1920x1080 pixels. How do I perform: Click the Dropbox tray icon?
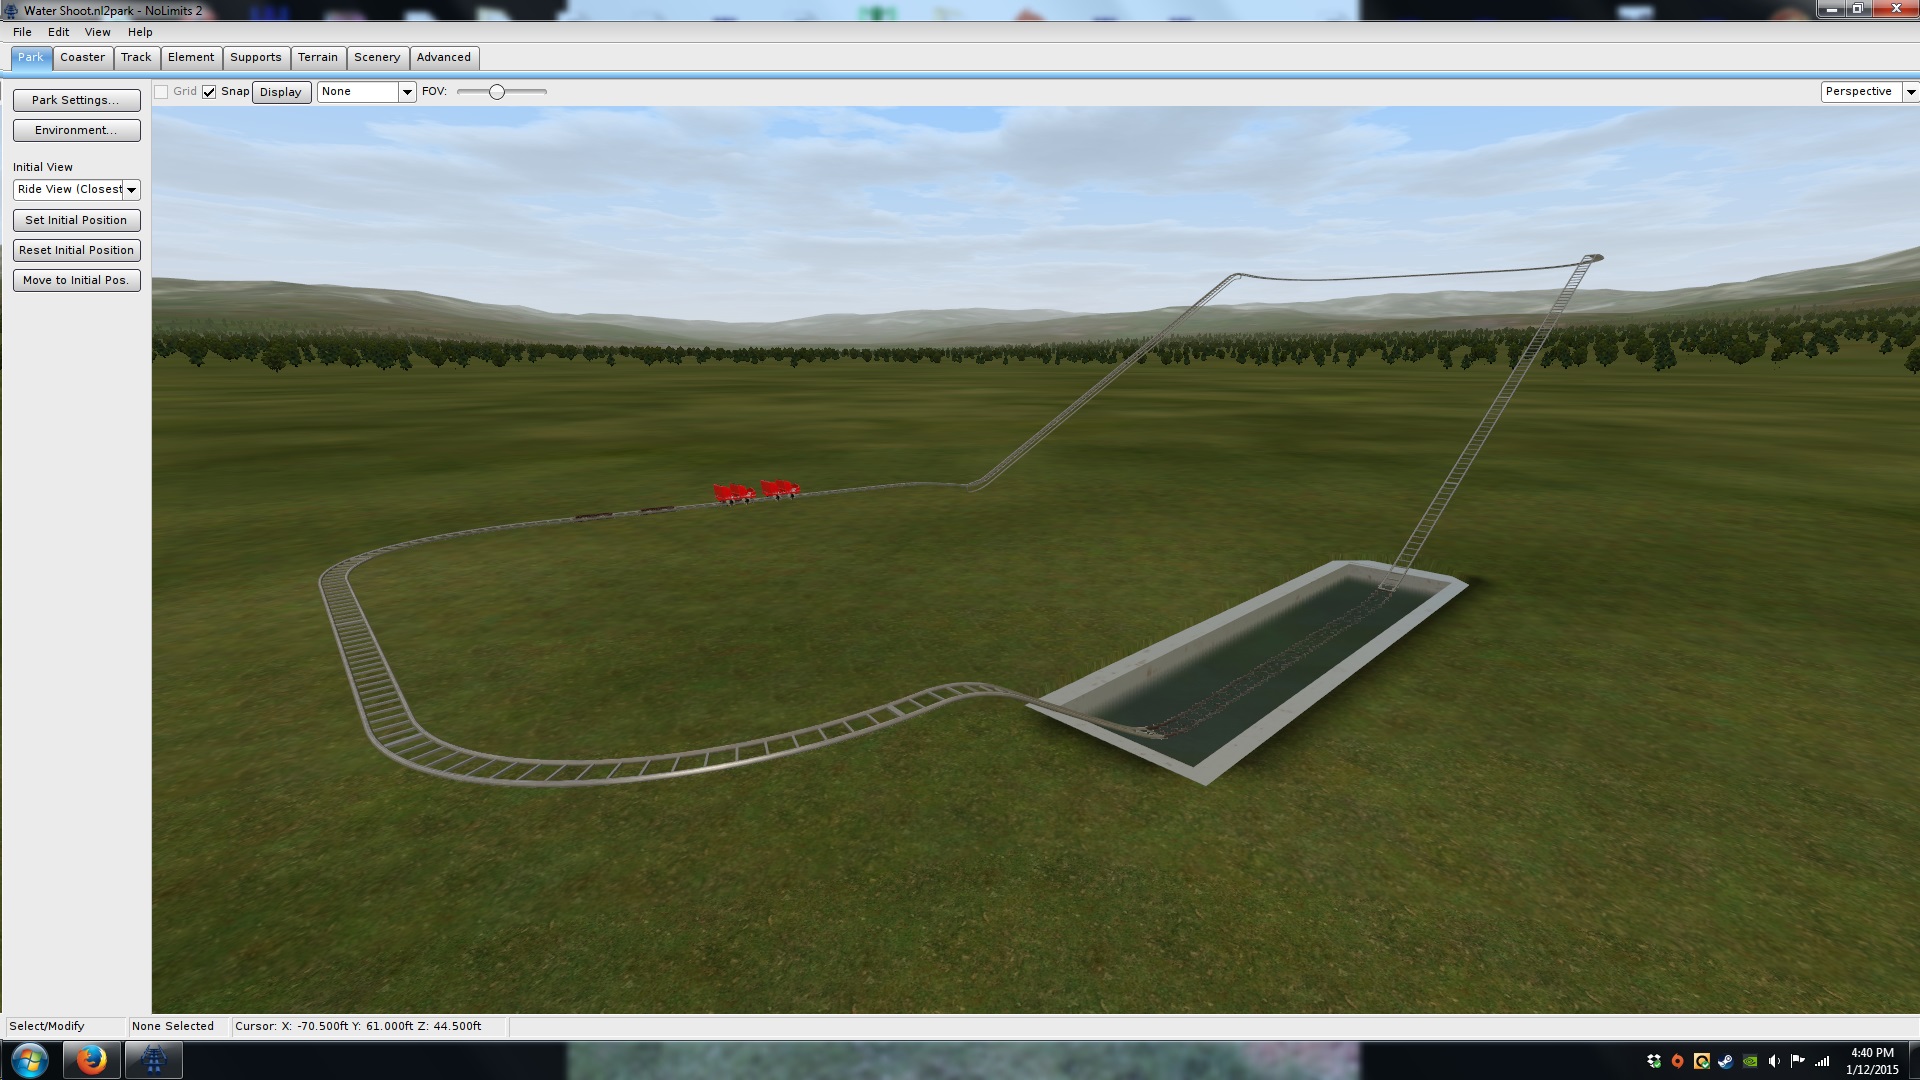coord(1654,1061)
